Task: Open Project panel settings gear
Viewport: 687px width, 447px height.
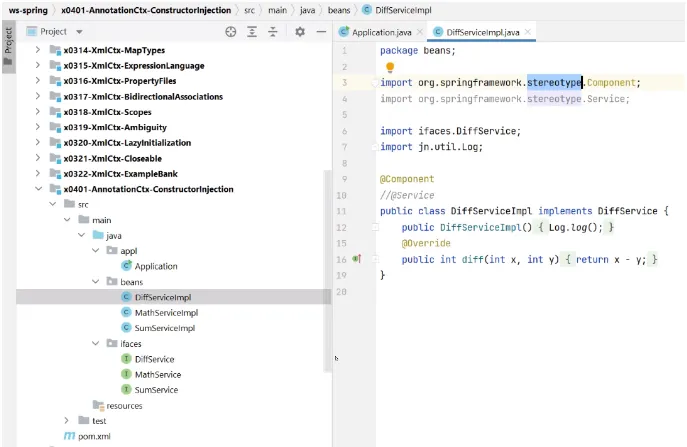Action: (300, 32)
